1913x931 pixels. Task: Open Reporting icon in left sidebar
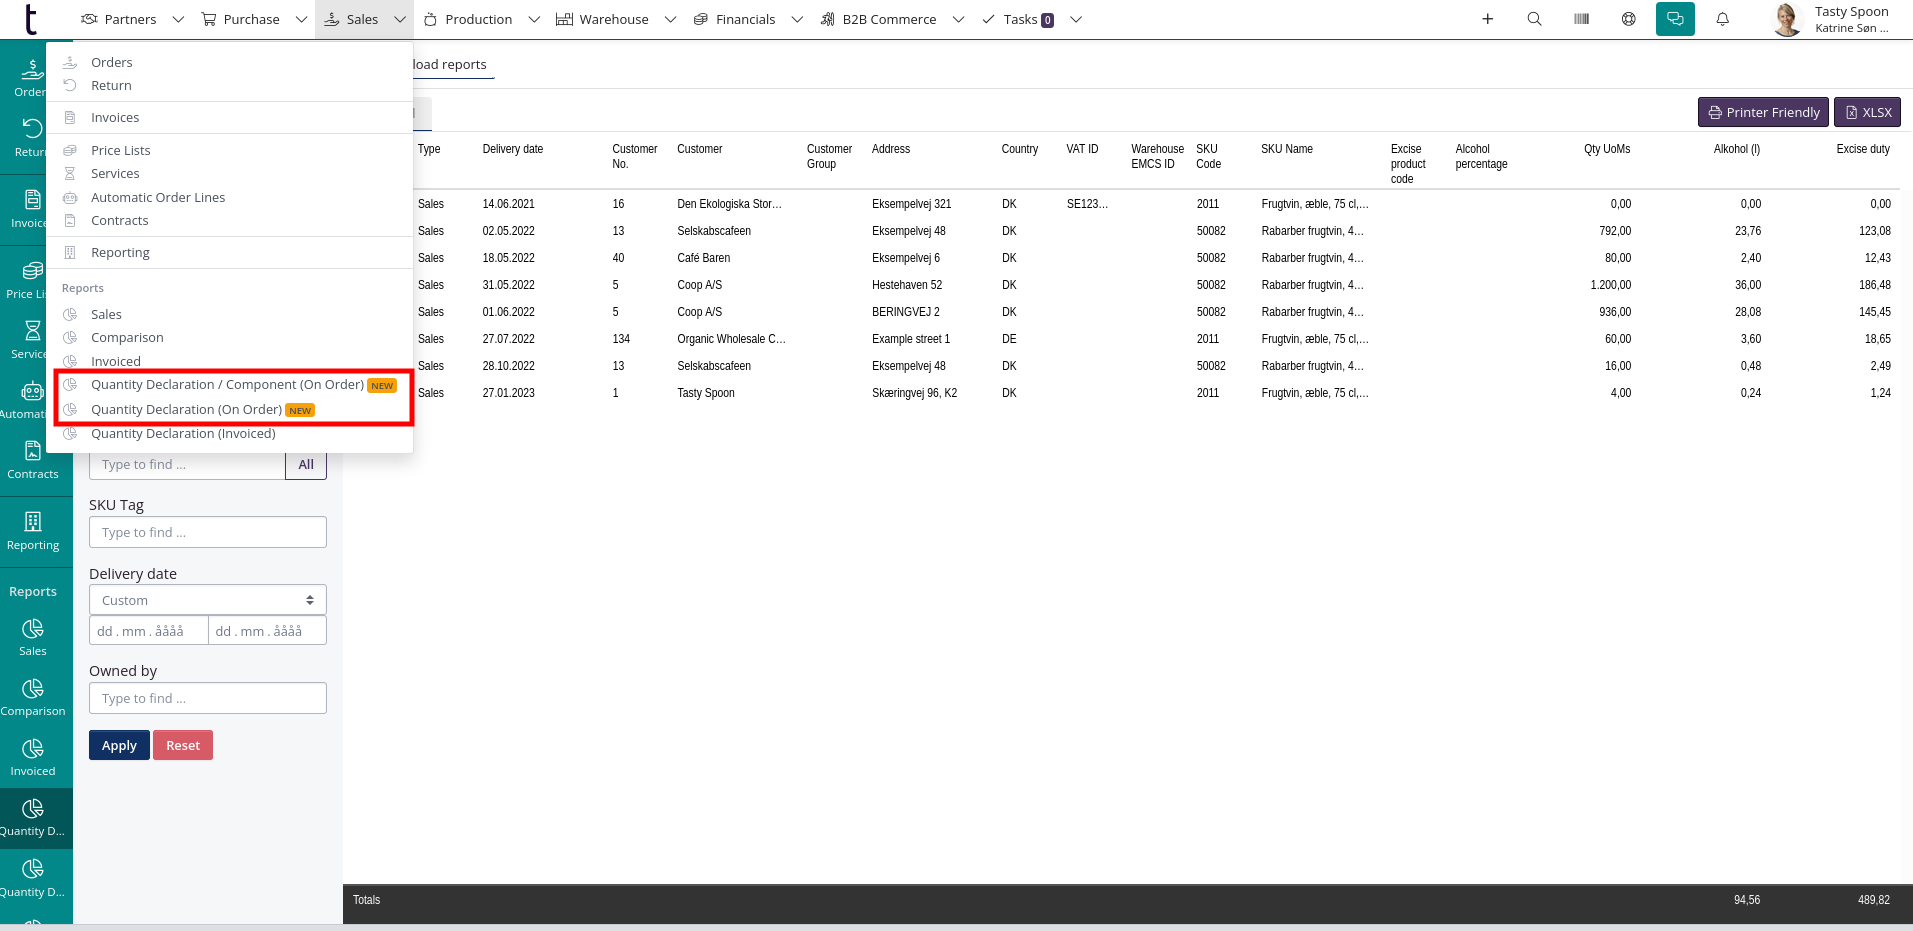click(33, 531)
